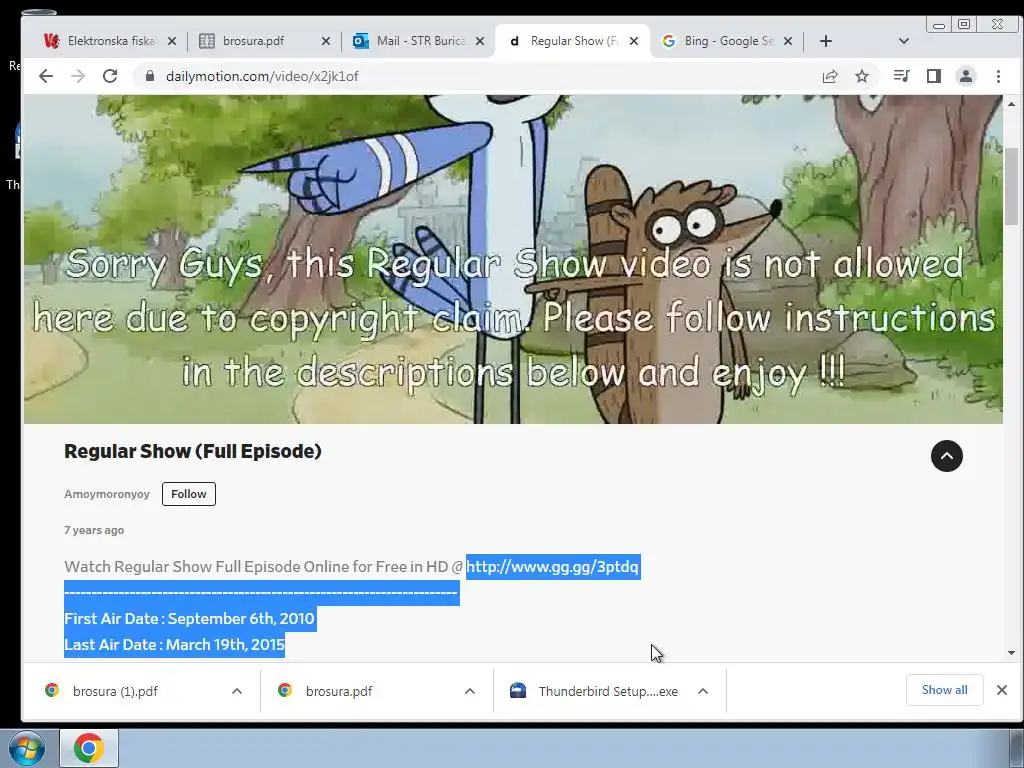Restore the Chrome window size
1024x768 pixels.
click(x=964, y=24)
